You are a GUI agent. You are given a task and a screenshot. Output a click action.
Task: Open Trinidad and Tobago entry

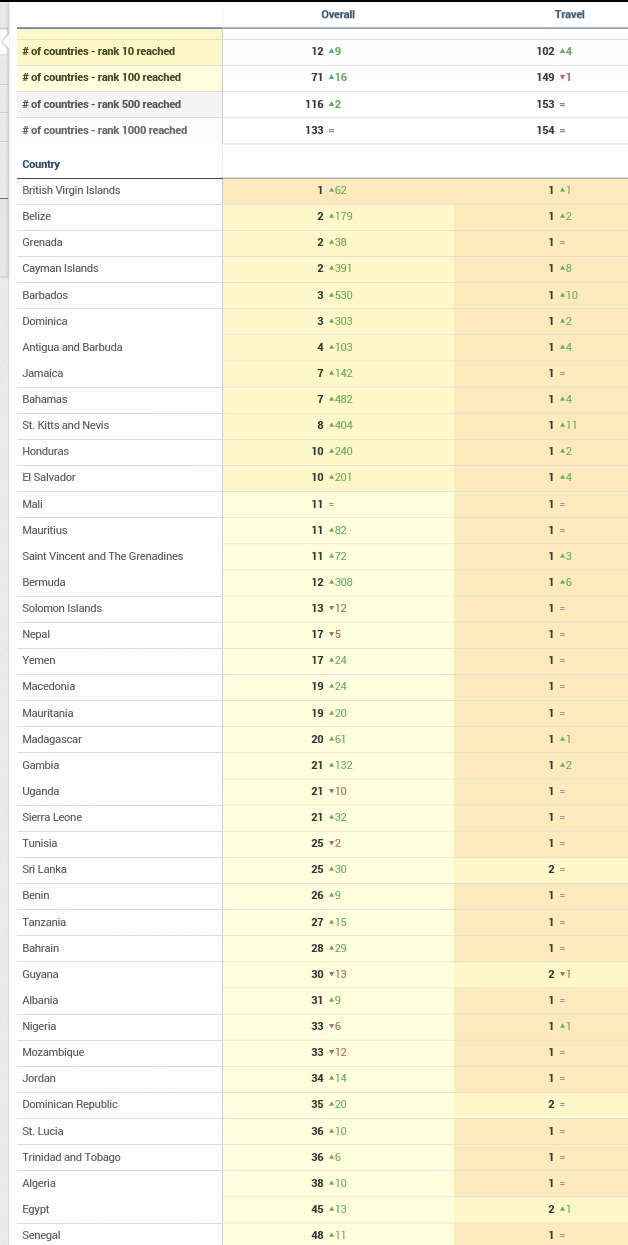click(x=71, y=1157)
